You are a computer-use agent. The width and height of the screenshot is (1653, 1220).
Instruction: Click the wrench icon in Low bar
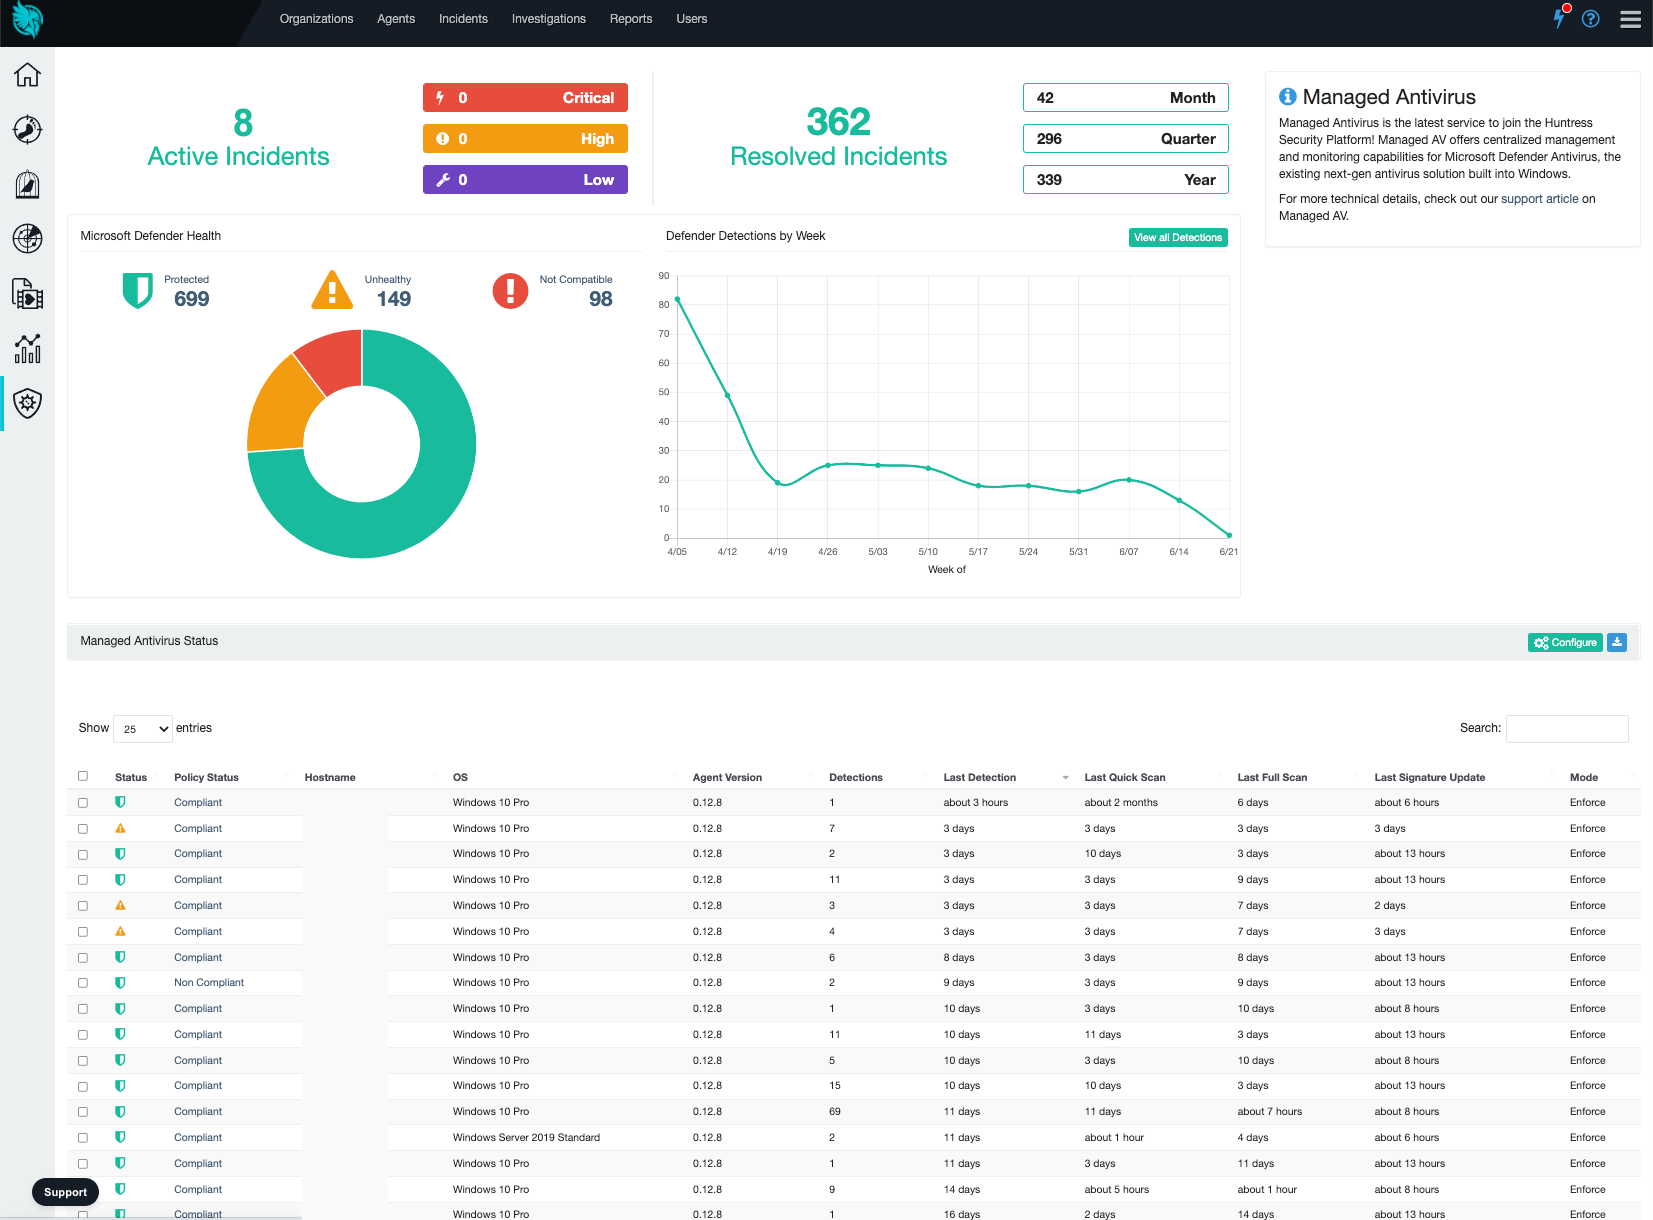coord(442,180)
